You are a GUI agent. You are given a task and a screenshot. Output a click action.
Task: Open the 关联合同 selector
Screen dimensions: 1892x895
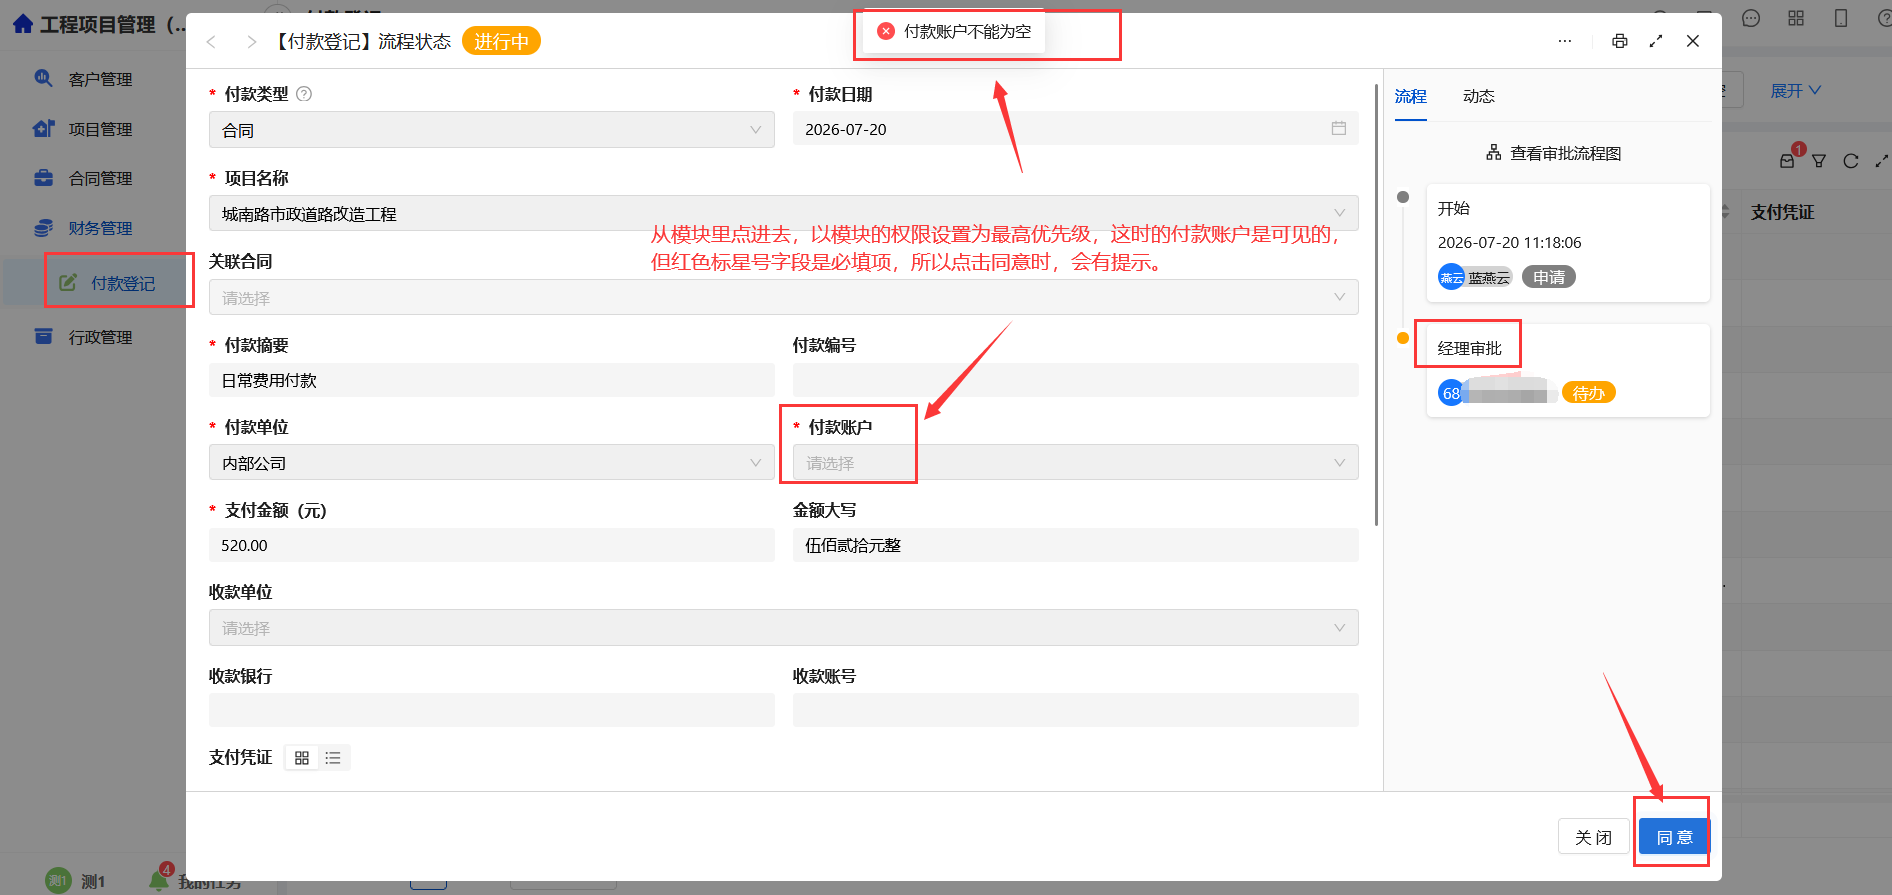[784, 298]
